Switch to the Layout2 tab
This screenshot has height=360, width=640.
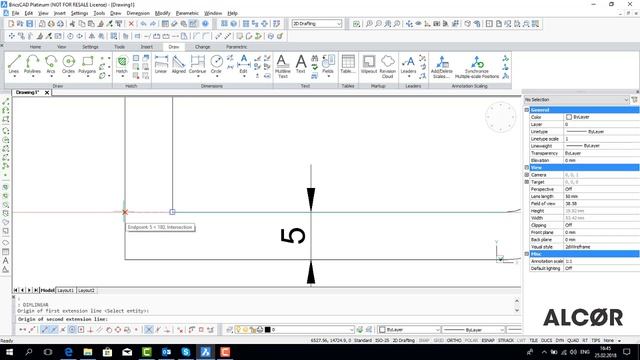[x=86, y=290]
